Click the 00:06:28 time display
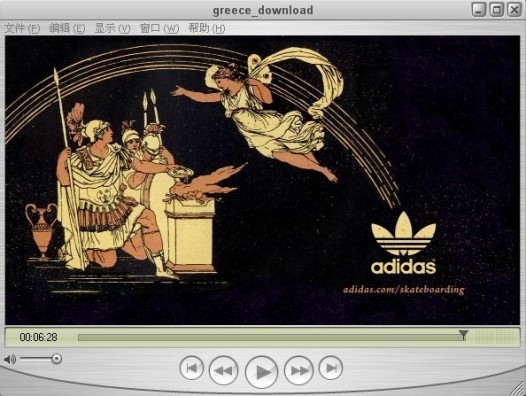Screen dimensions: 526x396 (x=38, y=337)
